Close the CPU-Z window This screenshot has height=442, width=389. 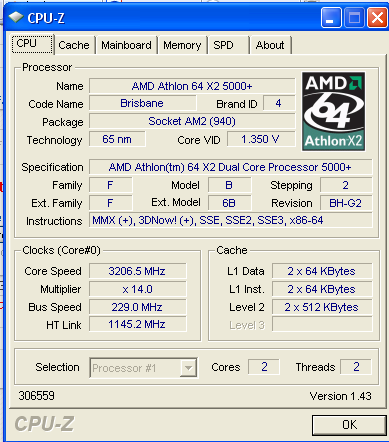point(377,18)
